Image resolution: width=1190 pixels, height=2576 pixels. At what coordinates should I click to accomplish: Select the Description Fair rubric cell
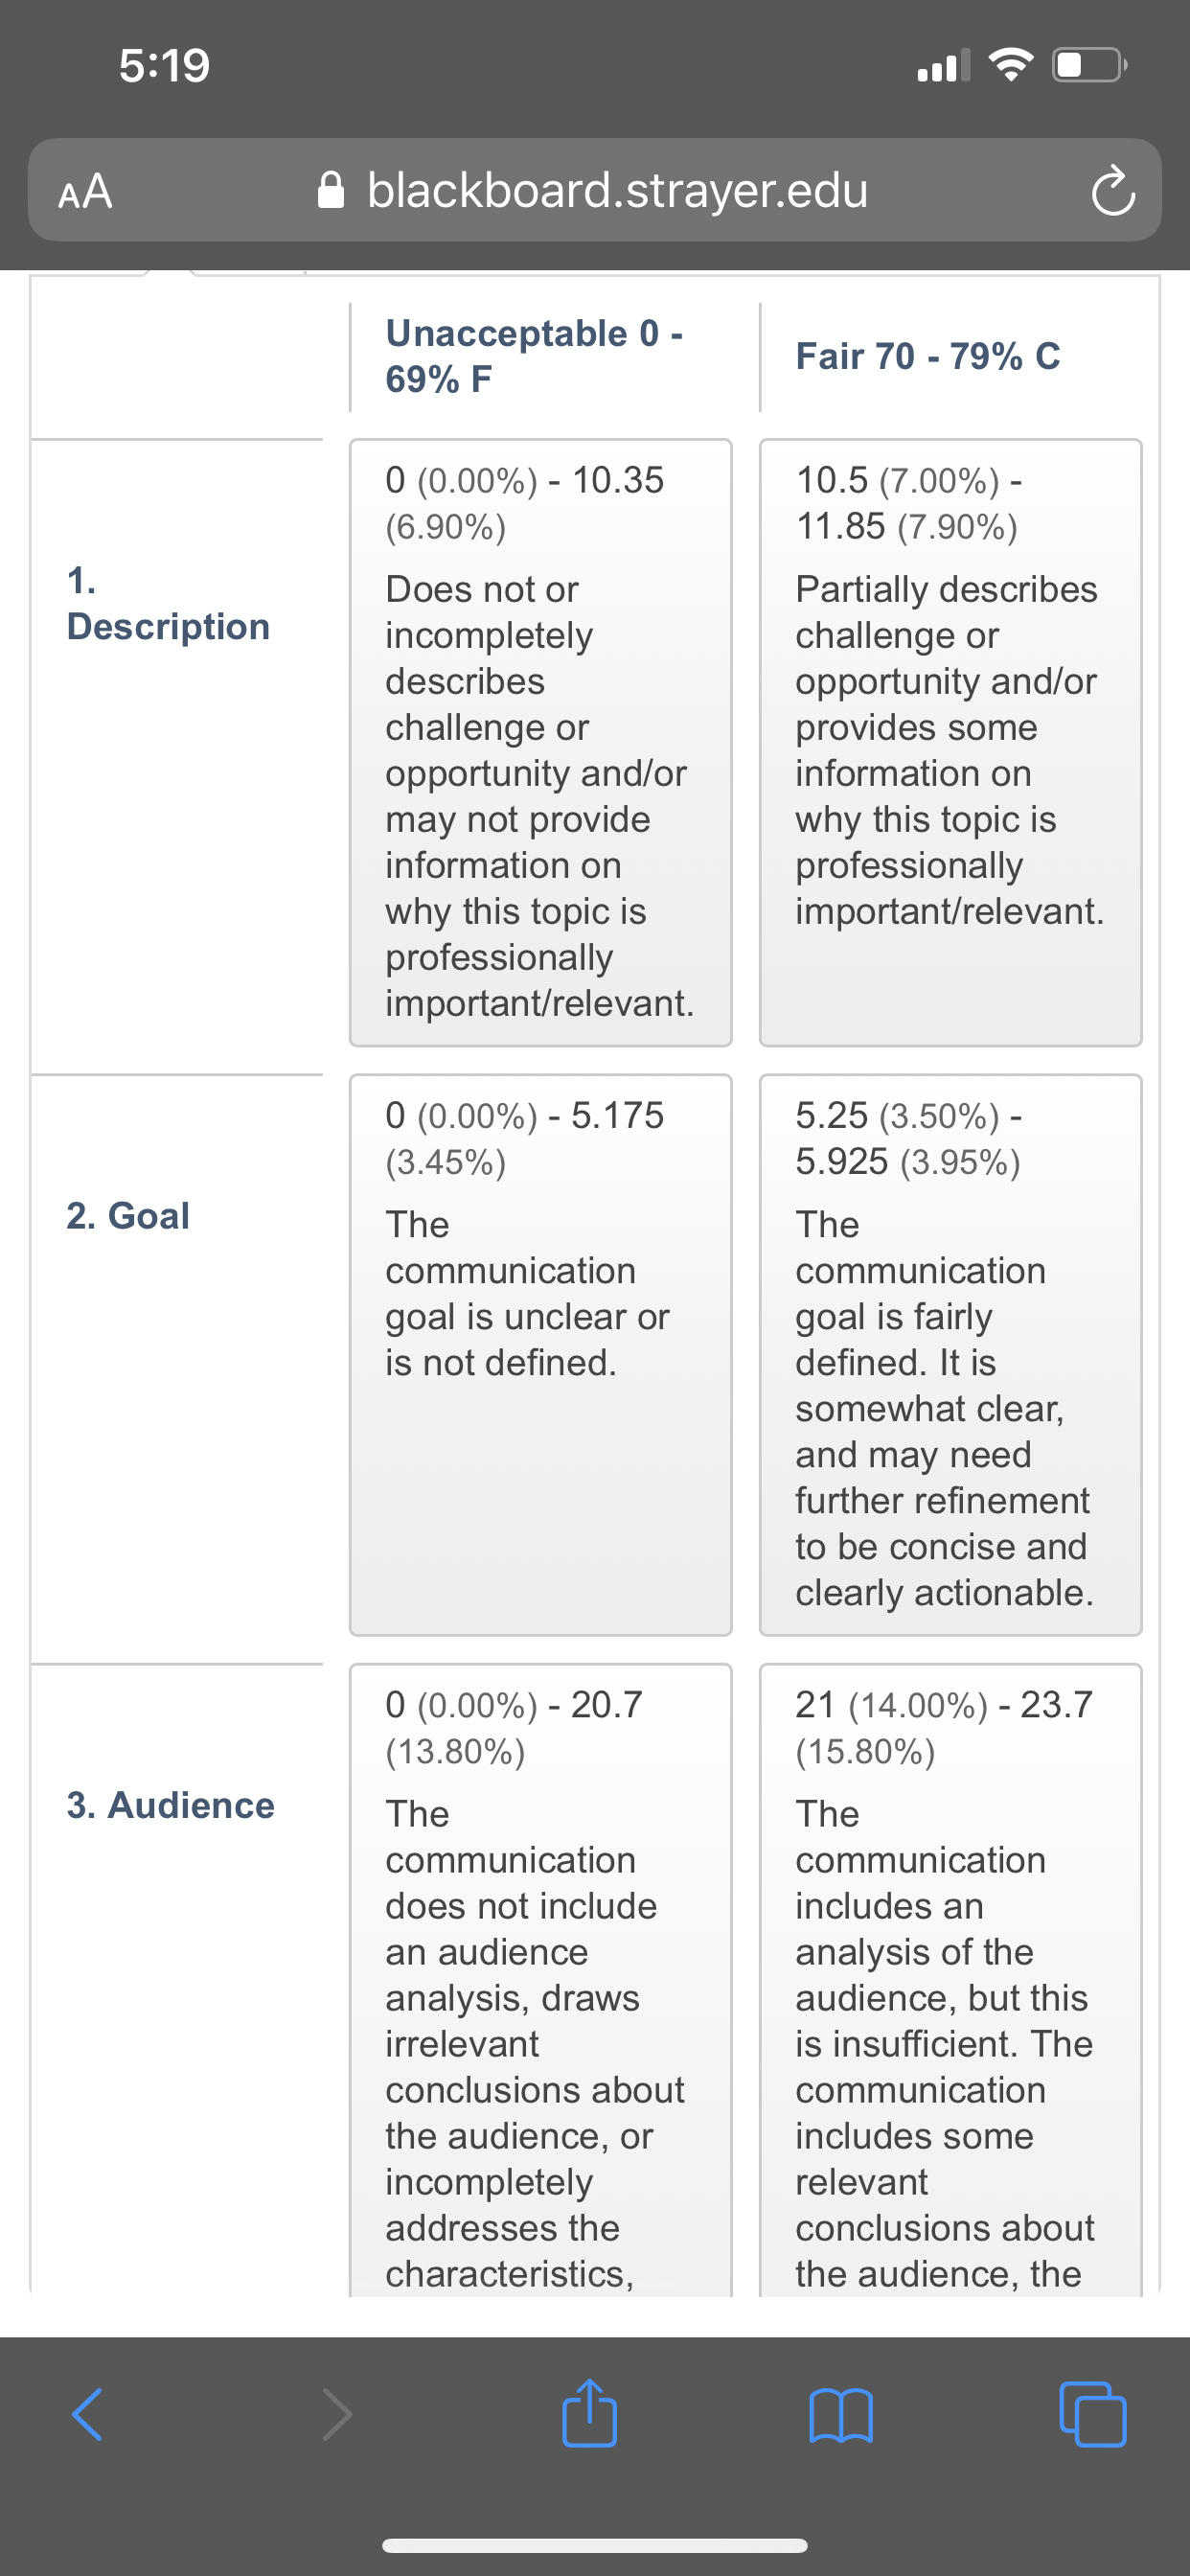(950, 742)
